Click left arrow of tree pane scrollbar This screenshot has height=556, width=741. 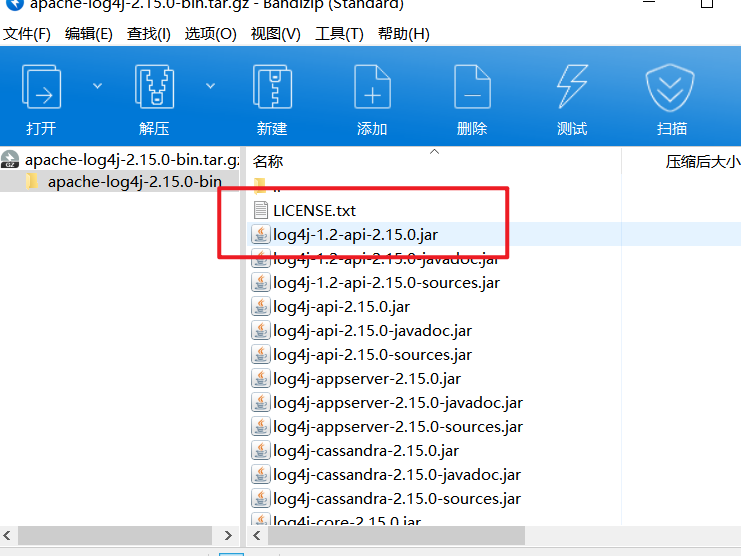pos(7,535)
